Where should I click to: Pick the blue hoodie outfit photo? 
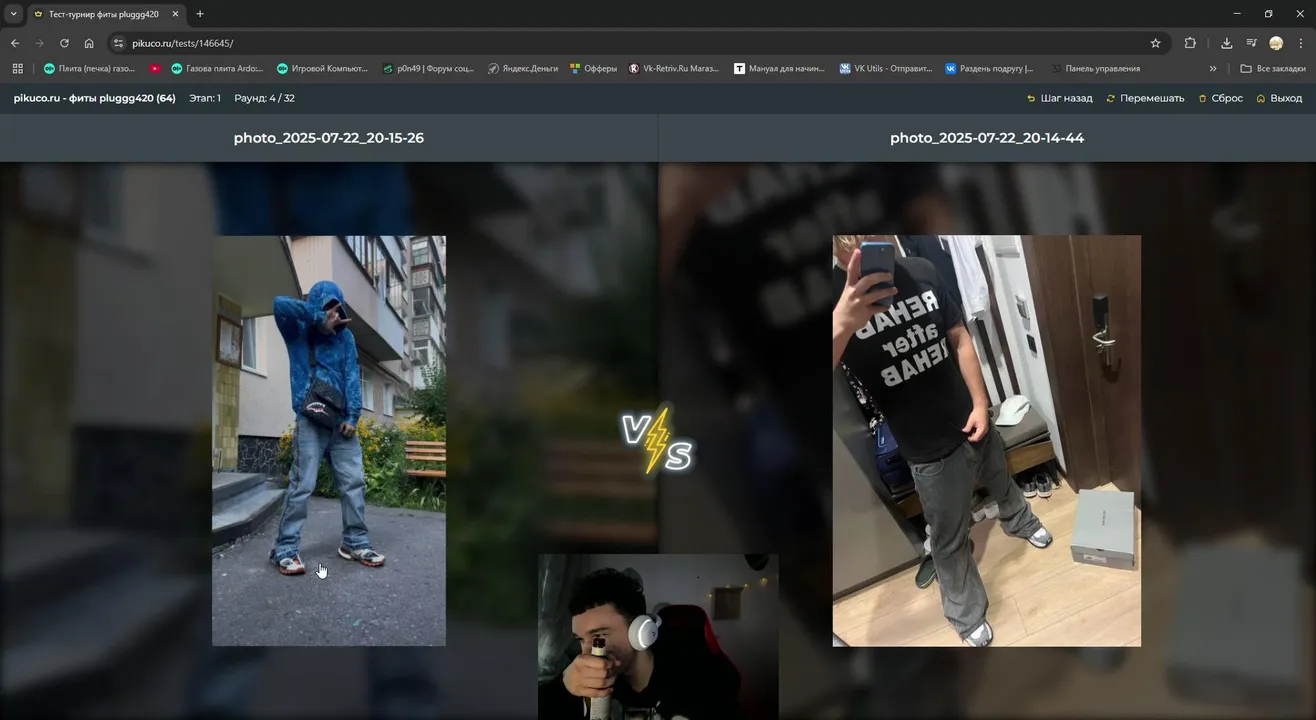[x=329, y=440]
